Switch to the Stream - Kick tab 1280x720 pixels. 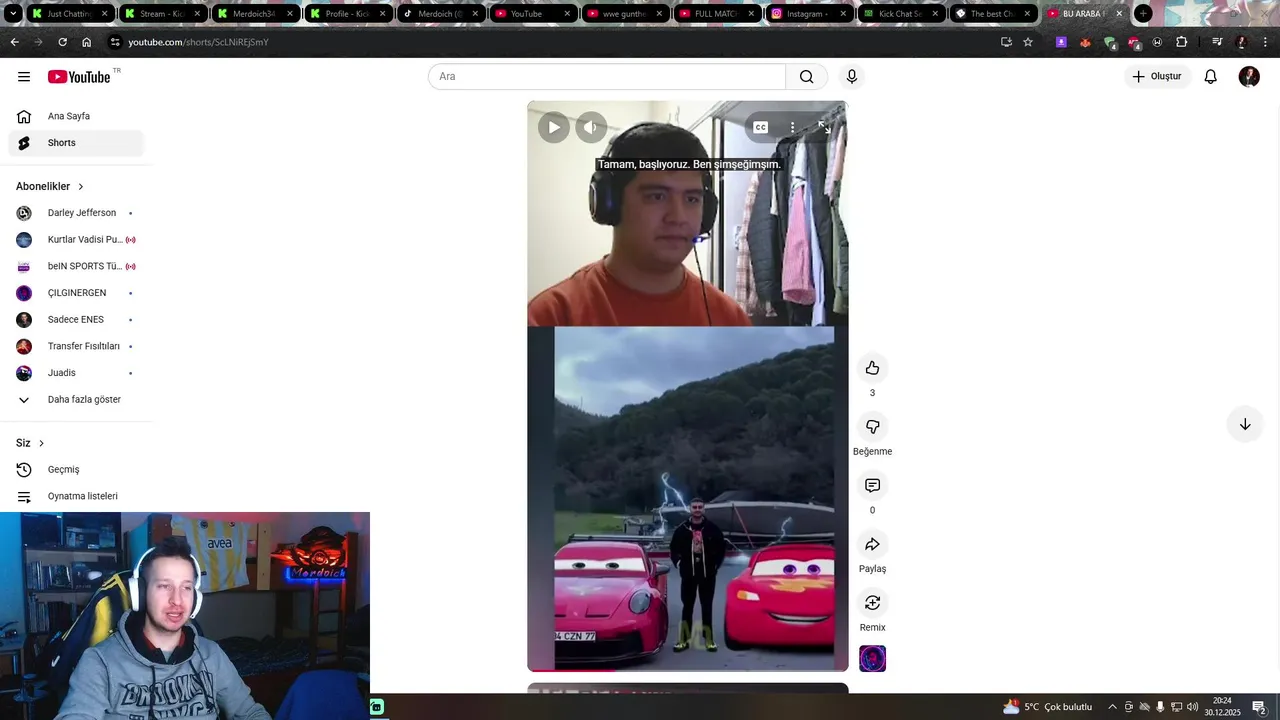161,14
